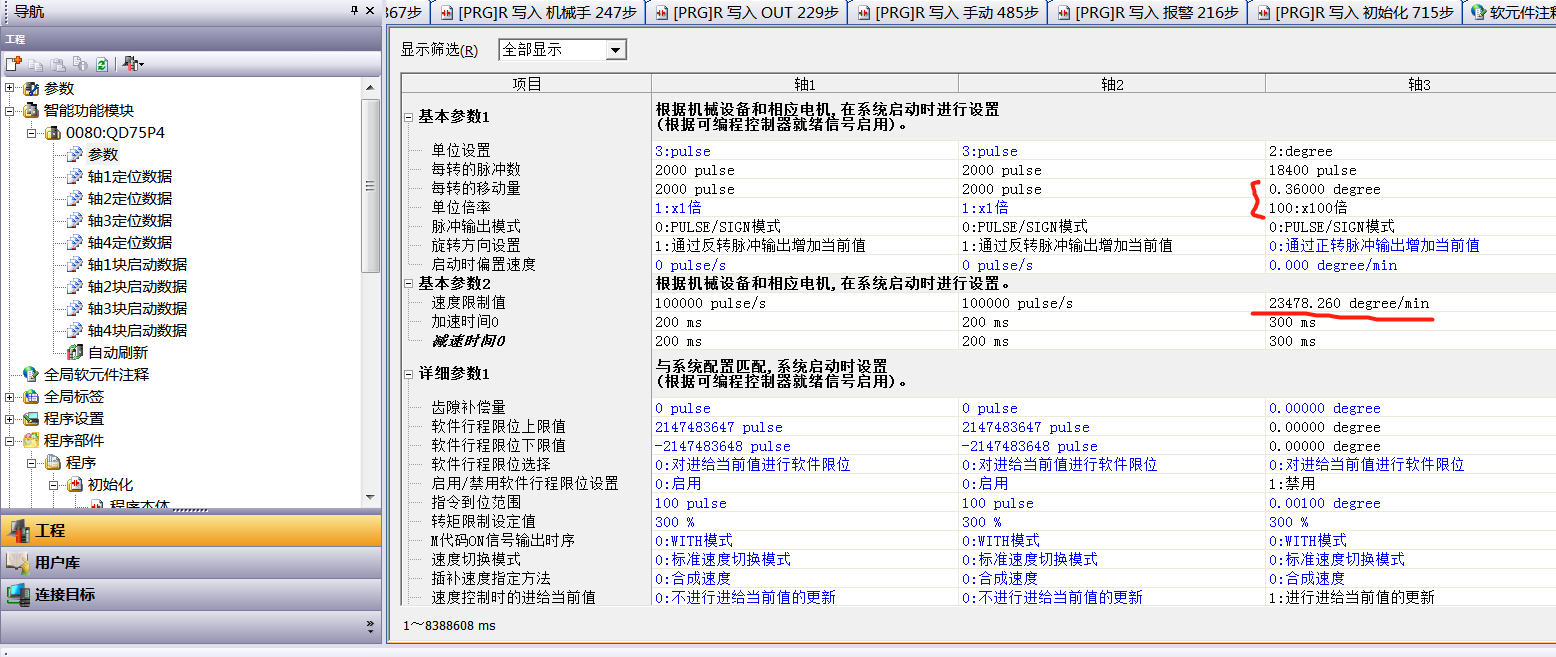Click the 自动刷新 tree icon
Viewport: 1556px width, 657px height.
(x=75, y=352)
